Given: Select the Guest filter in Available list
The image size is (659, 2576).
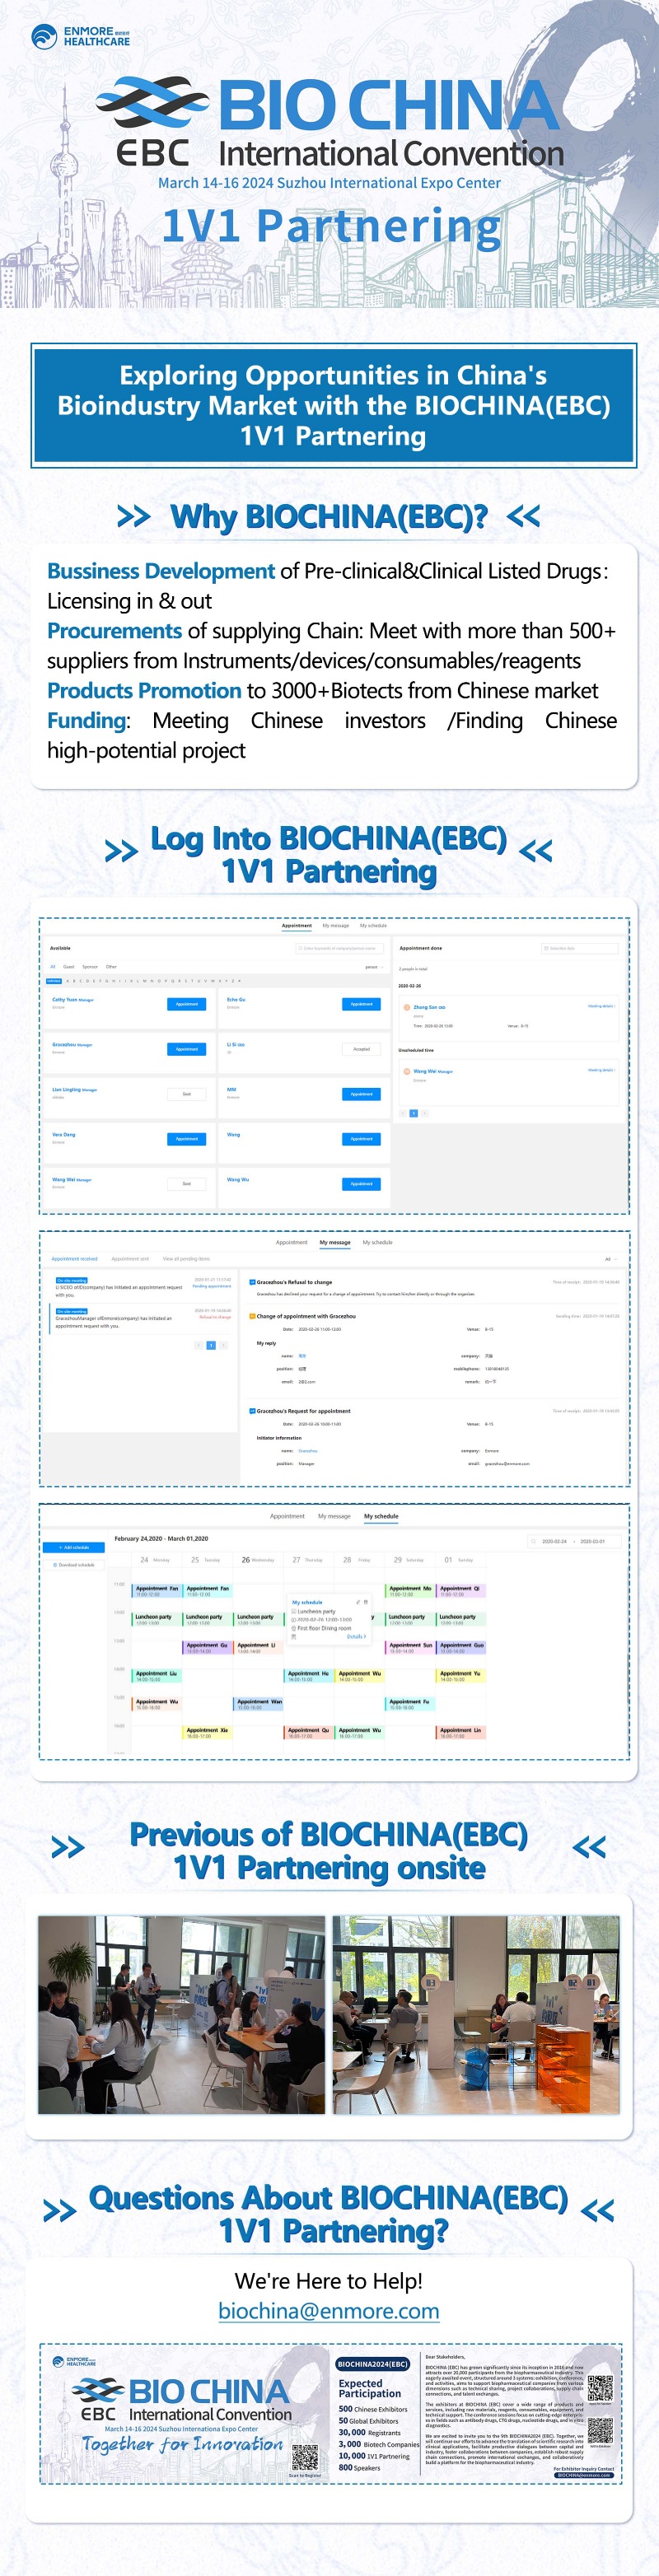Looking at the screenshot, I should point(69,967).
